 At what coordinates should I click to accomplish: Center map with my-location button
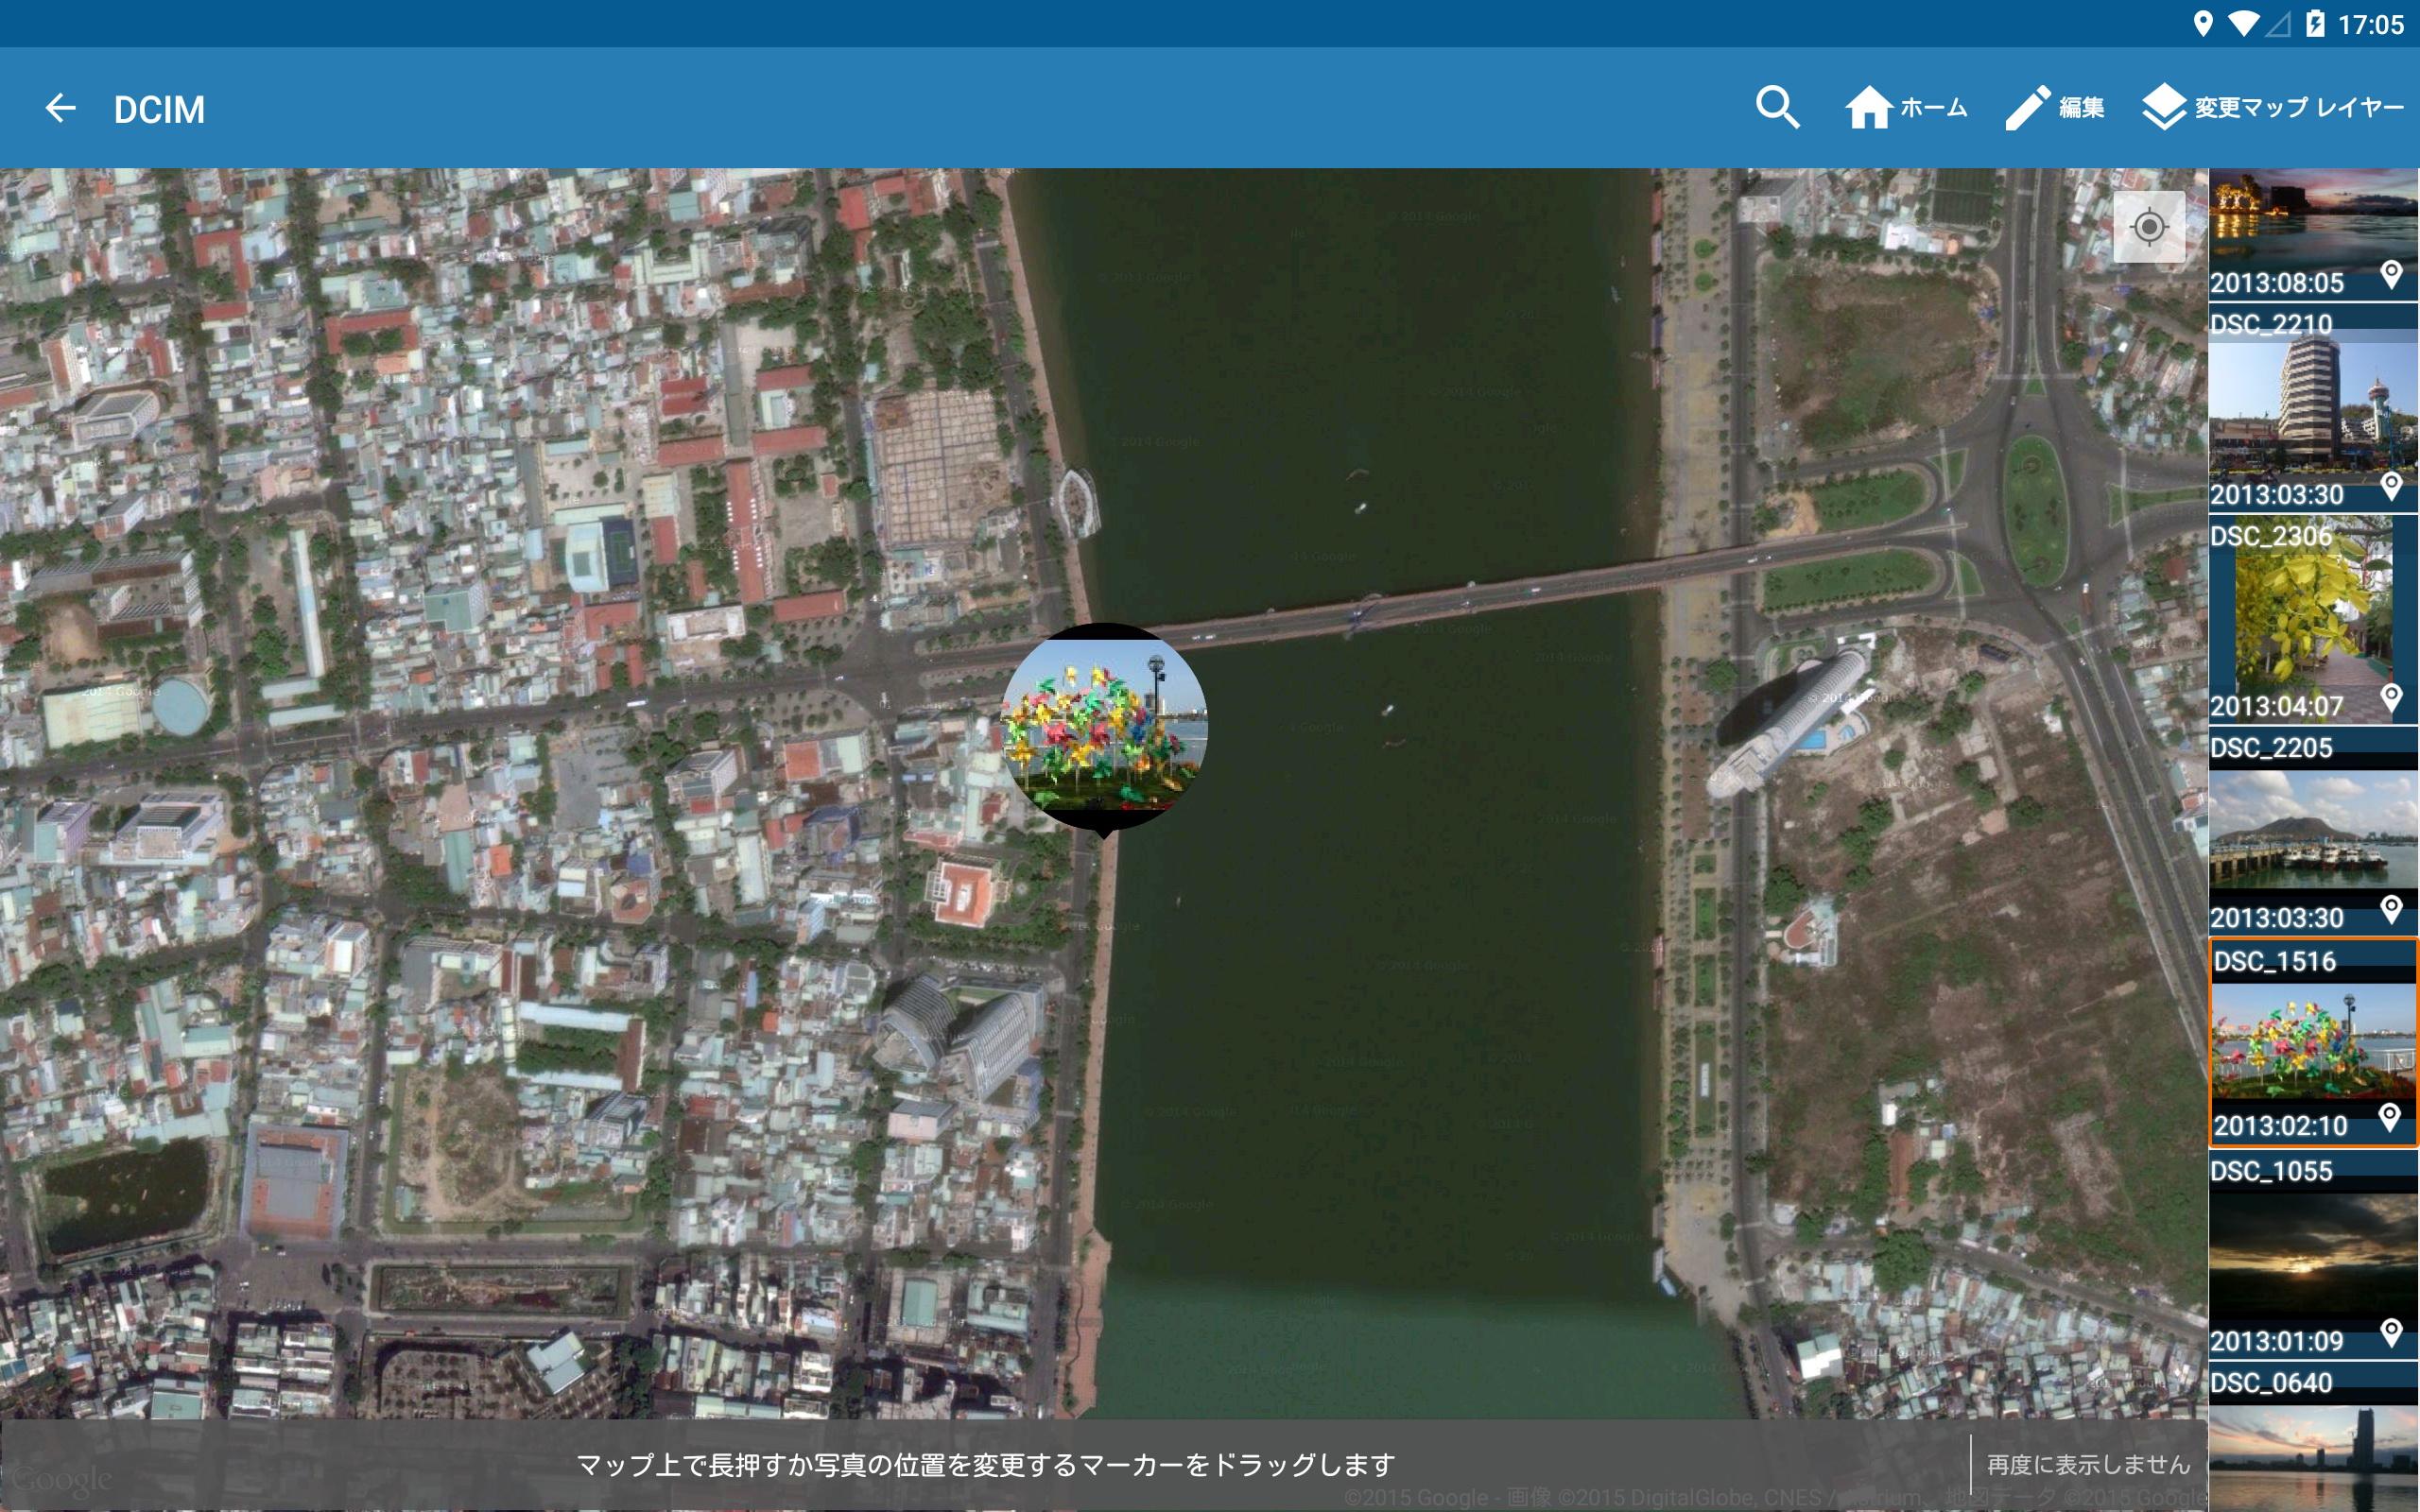pyautogui.click(x=2149, y=227)
